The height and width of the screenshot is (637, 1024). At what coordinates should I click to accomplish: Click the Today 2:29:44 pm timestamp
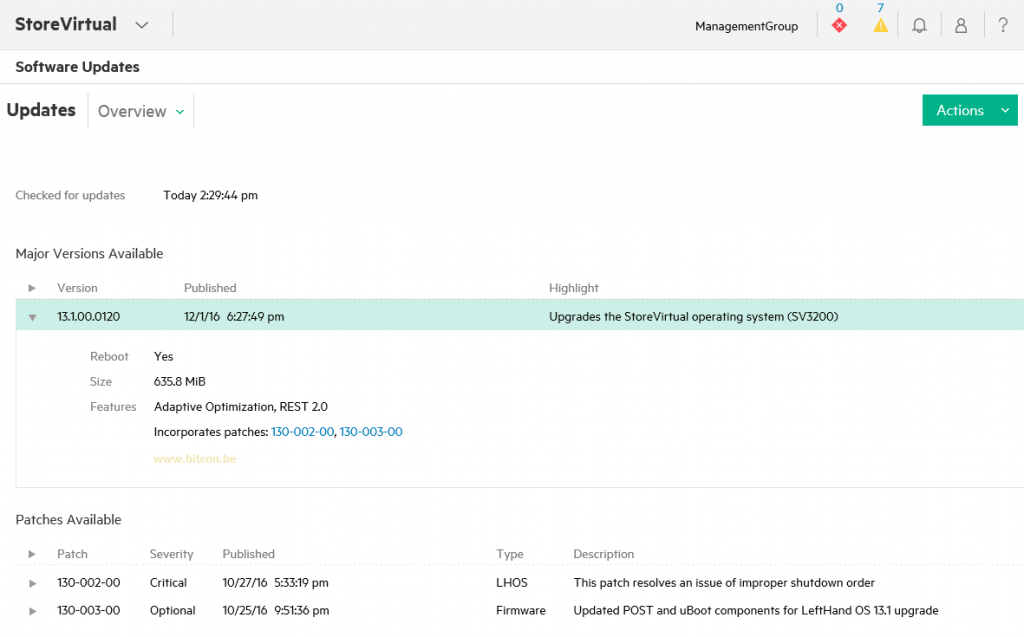pyautogui.click(x=210, y=195)
